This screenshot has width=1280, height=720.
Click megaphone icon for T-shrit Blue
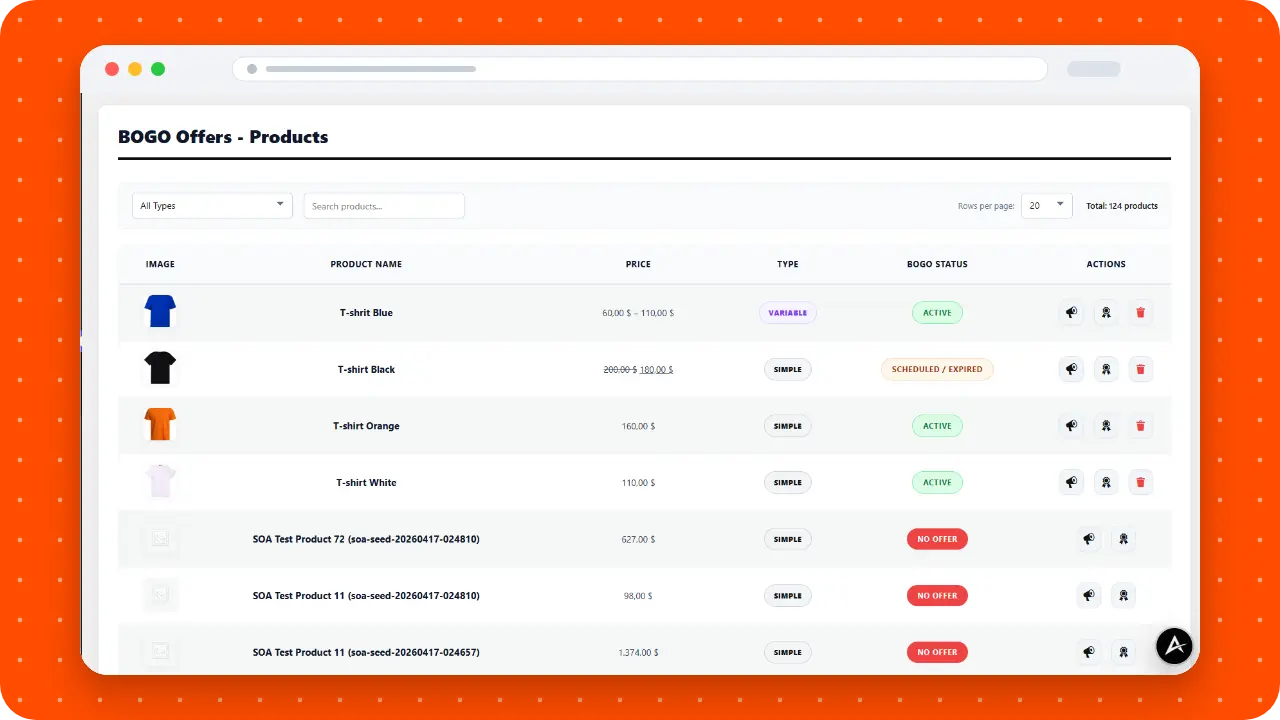(1071, 313)
